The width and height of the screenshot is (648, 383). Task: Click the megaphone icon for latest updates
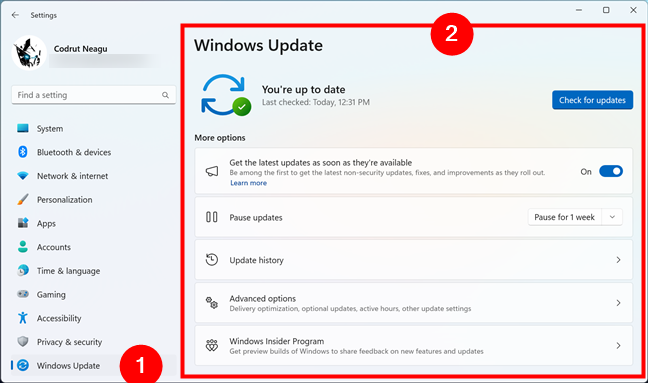tap(212, 171)
